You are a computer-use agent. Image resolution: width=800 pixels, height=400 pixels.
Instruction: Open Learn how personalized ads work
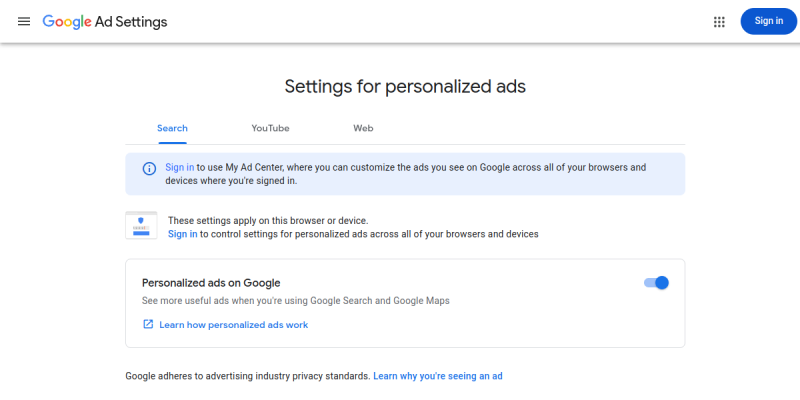coord(234,325)
